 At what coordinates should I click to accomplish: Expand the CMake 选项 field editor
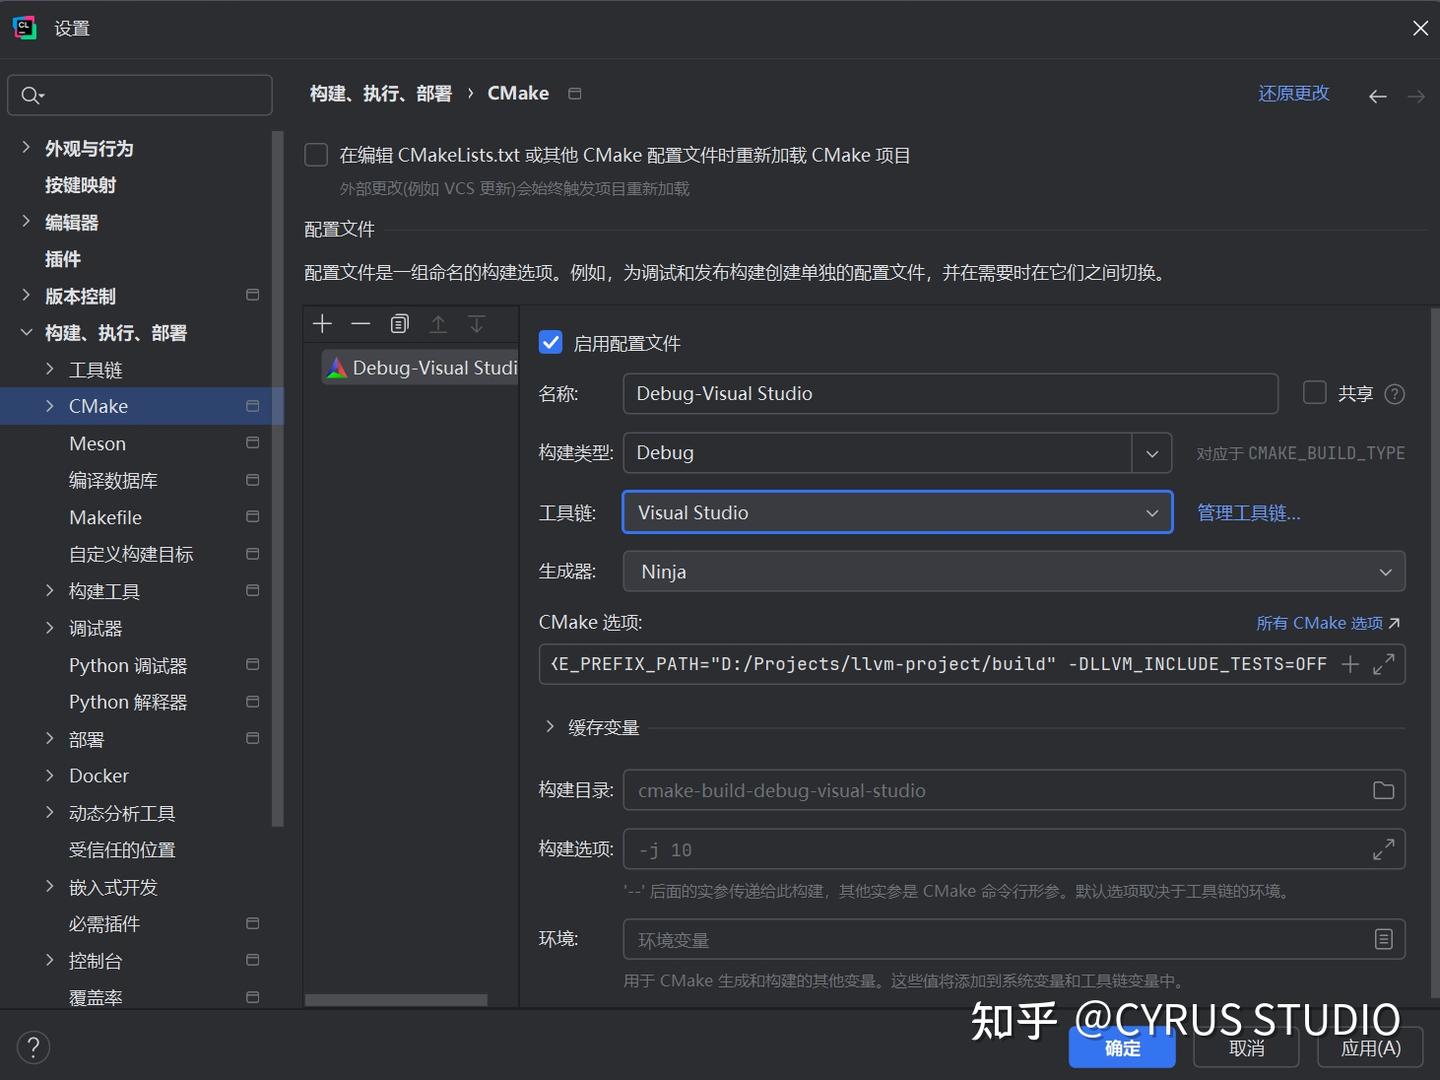[x=1383, y=663]
